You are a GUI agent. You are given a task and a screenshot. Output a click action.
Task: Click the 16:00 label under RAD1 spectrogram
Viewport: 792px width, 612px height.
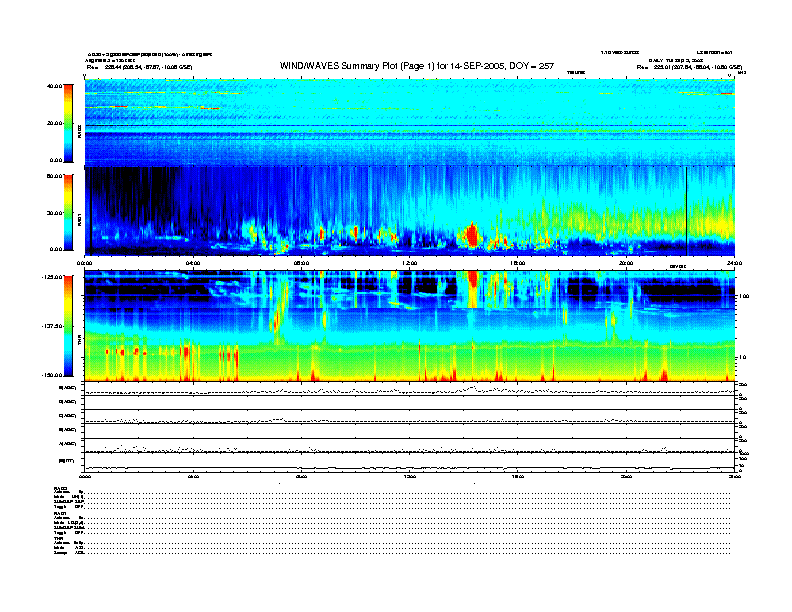(518, 263)
